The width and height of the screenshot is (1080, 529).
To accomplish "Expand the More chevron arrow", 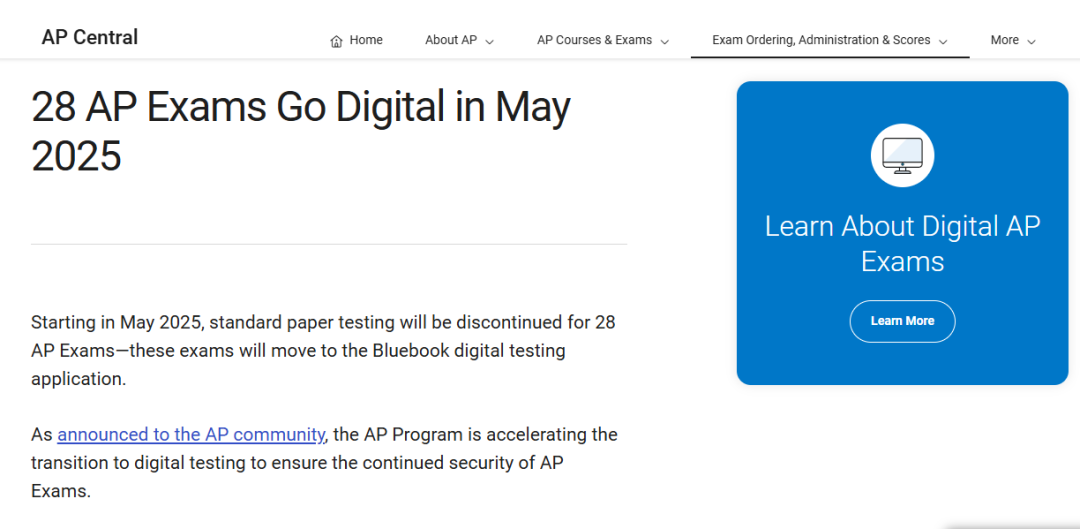I will click(1031, 41).
